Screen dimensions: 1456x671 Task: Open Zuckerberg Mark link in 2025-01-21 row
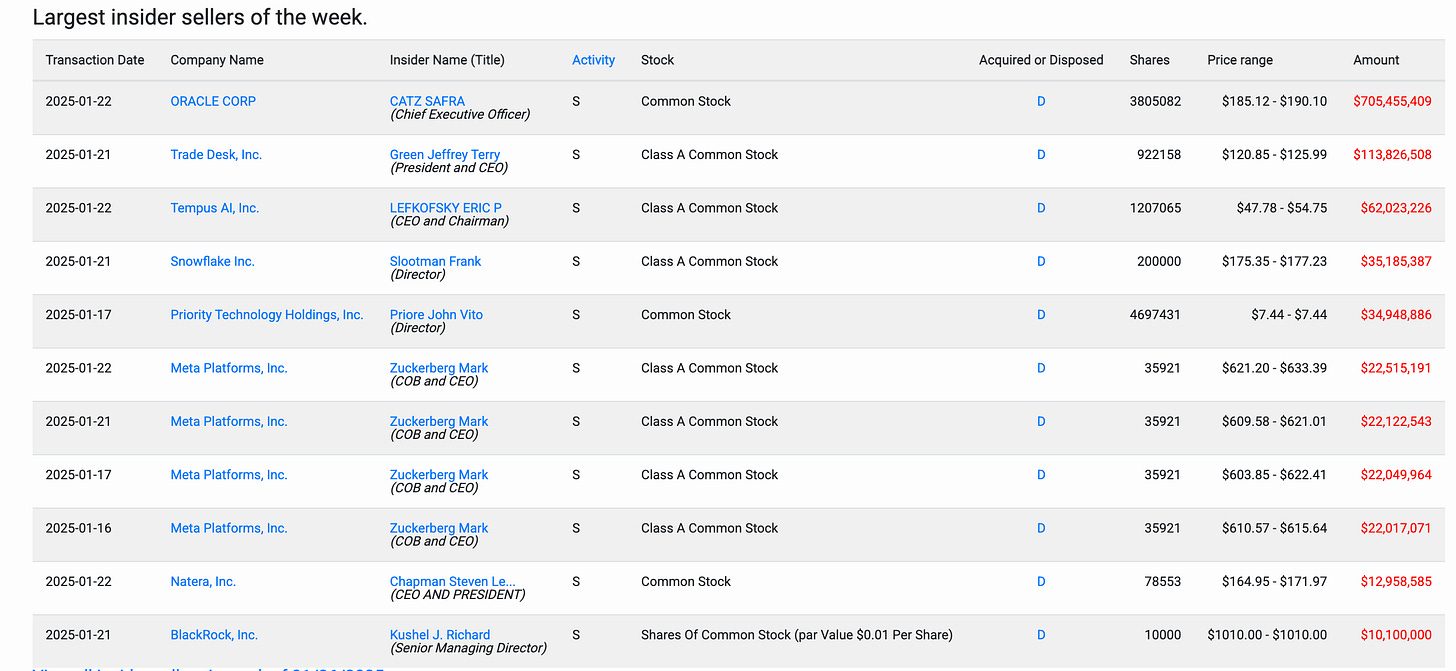(439, 422)
